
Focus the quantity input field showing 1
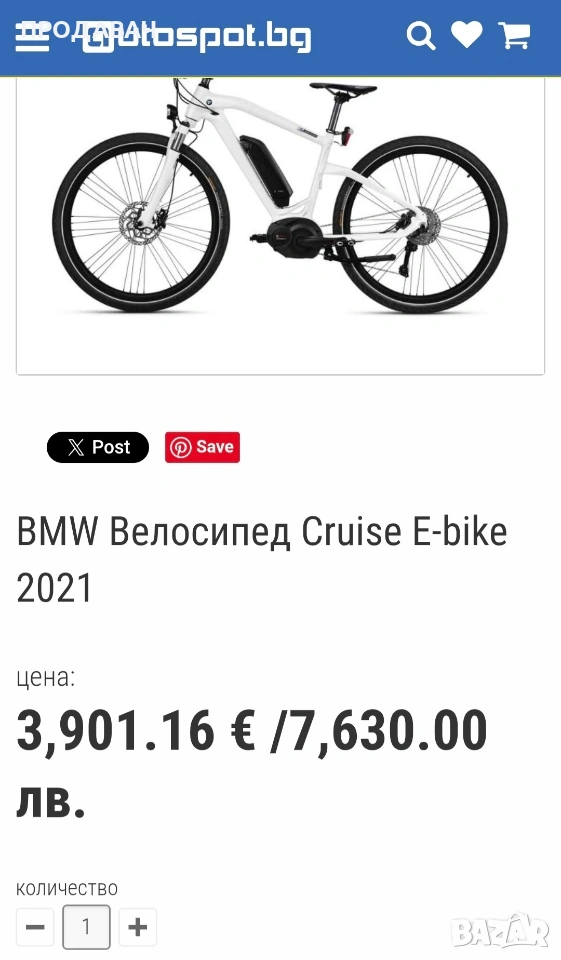click(86, 926)
